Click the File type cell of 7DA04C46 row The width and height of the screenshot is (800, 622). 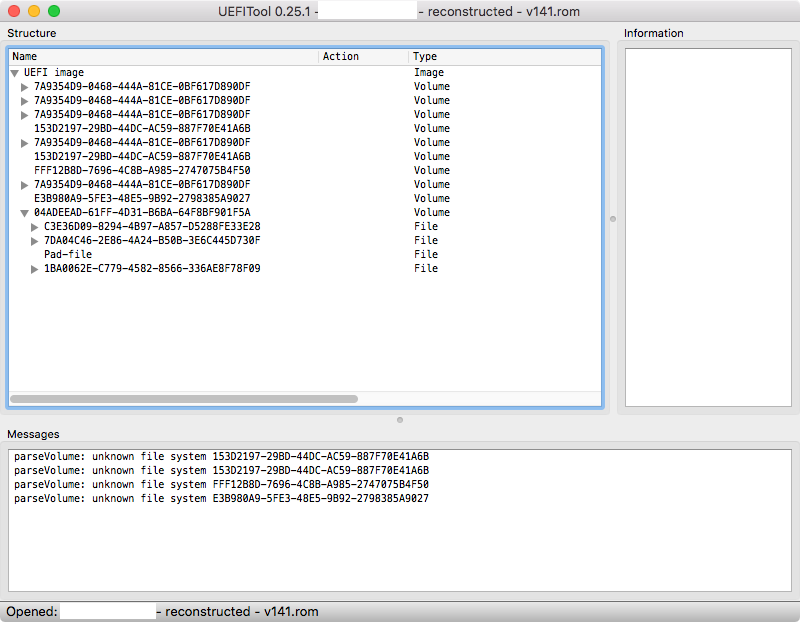426,240
